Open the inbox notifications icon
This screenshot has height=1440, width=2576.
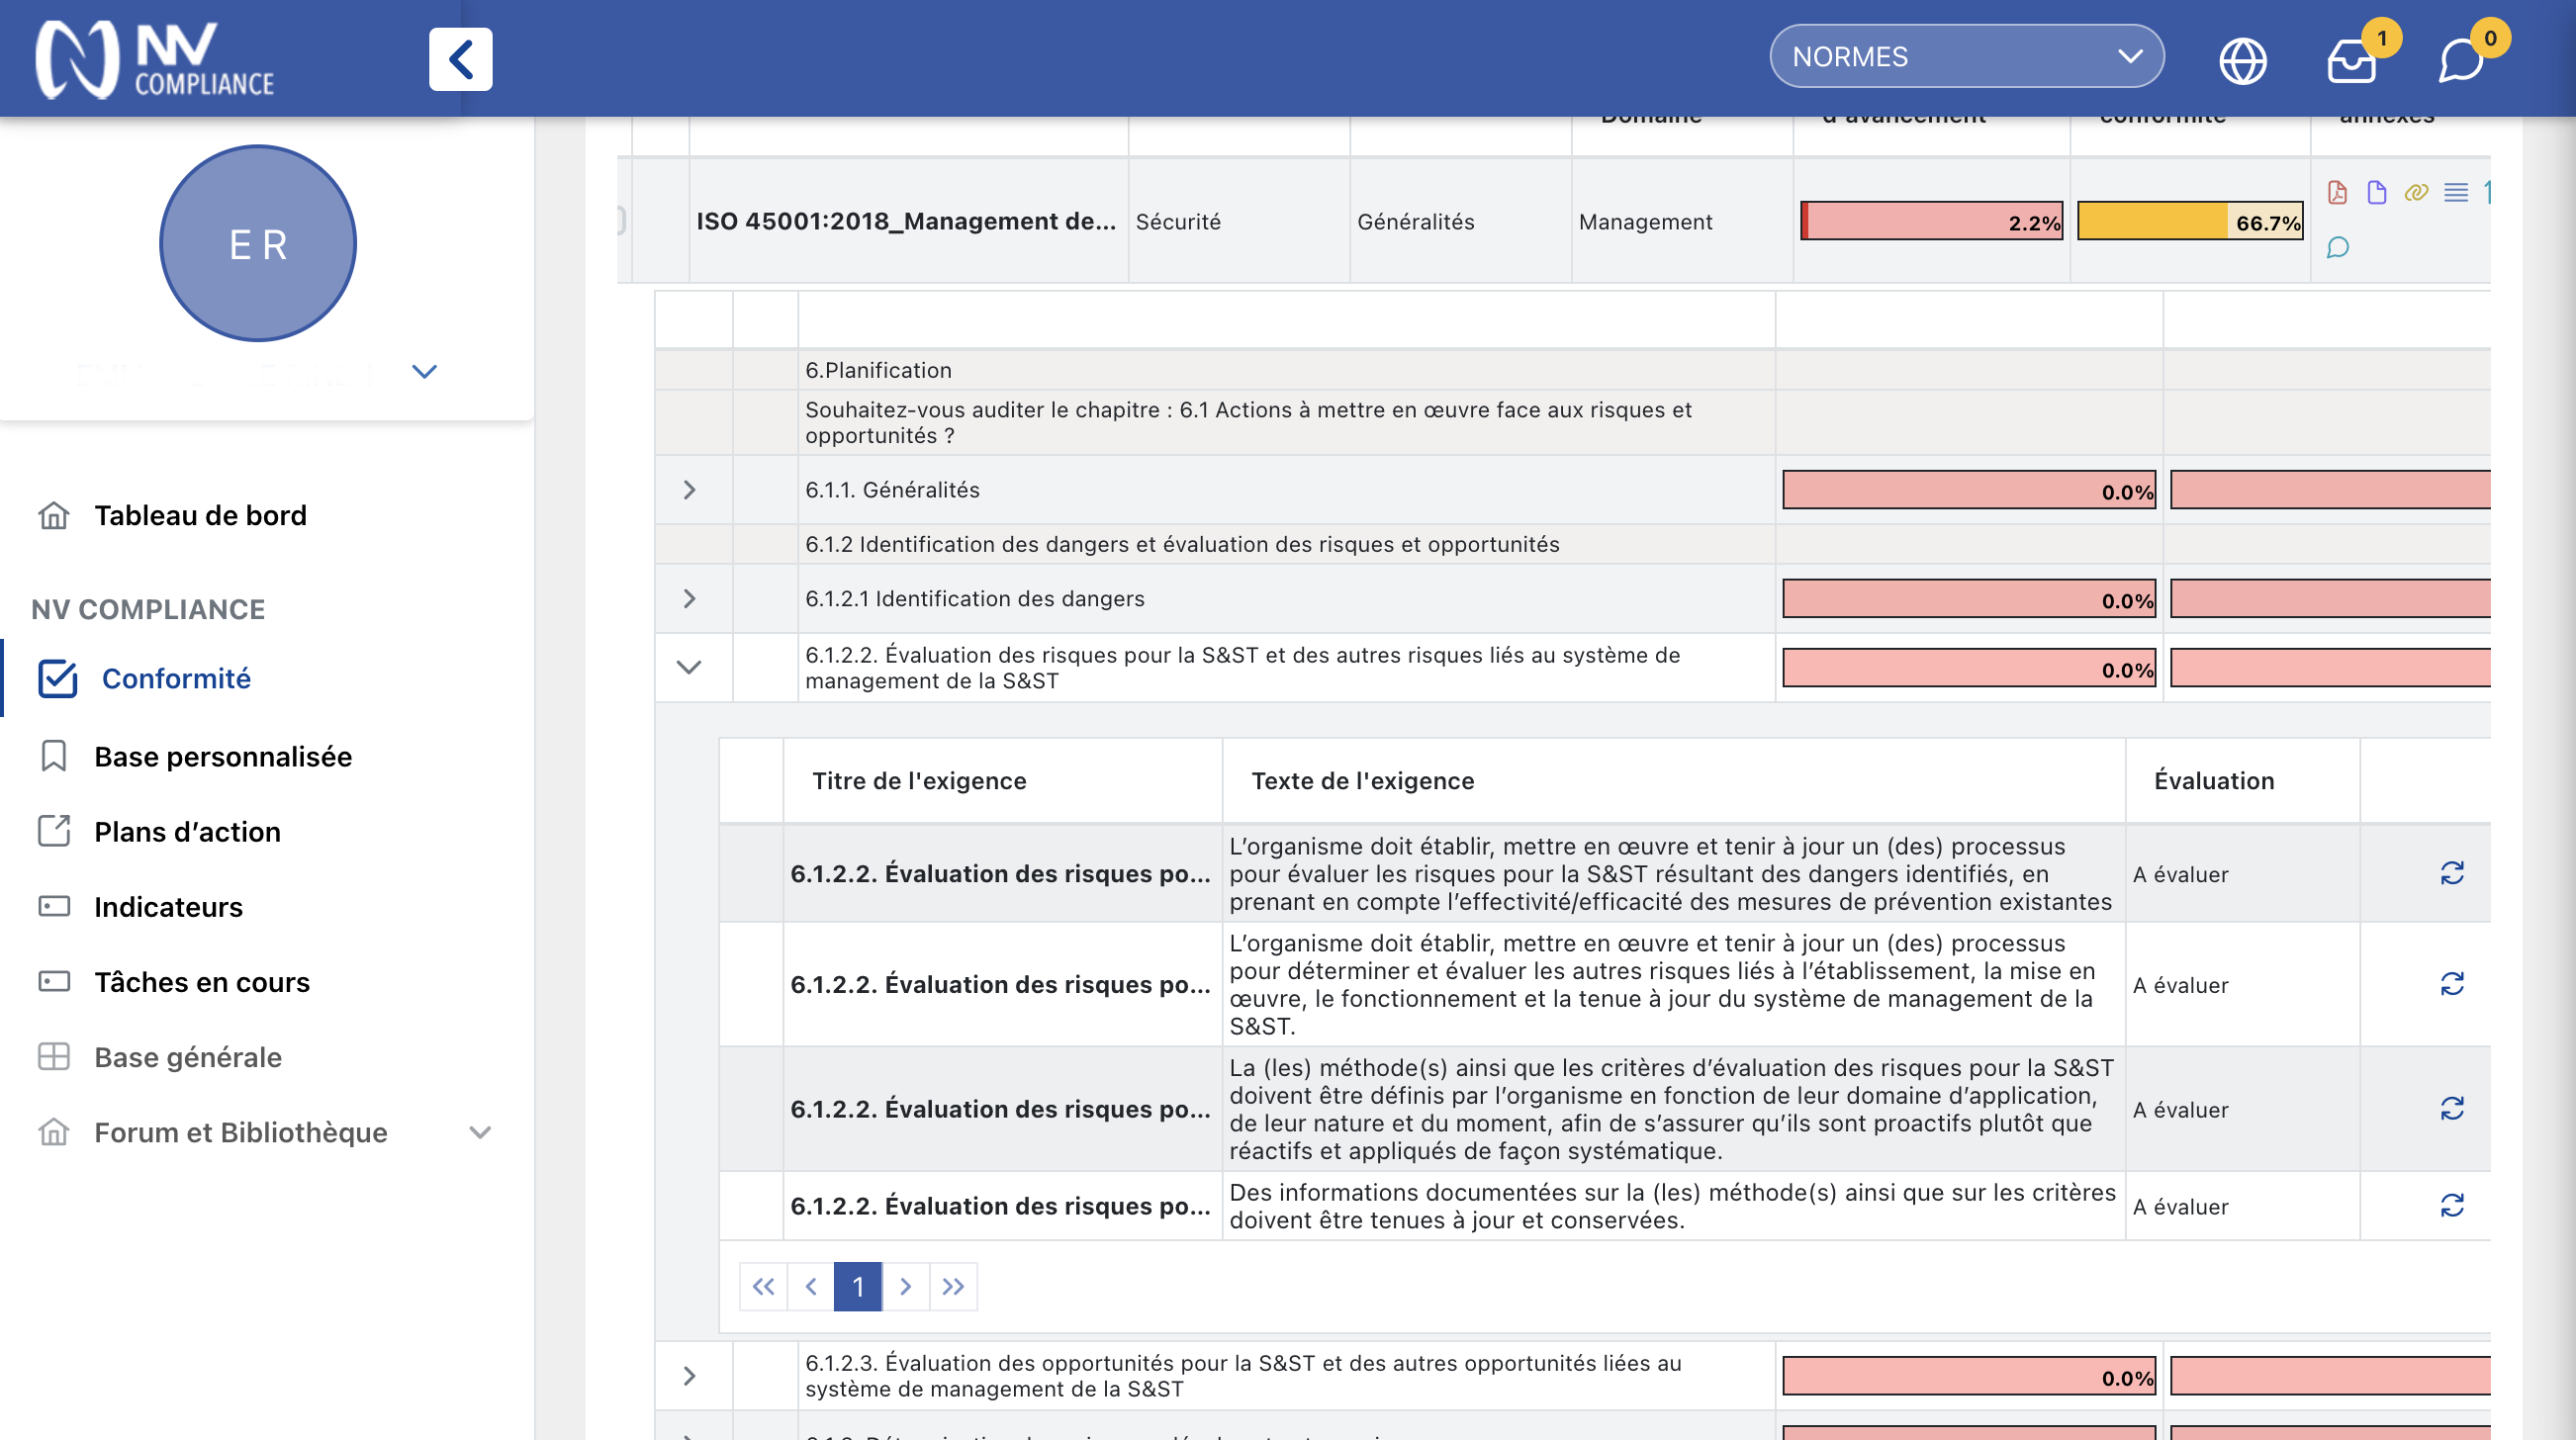(x=2351, y=61)
